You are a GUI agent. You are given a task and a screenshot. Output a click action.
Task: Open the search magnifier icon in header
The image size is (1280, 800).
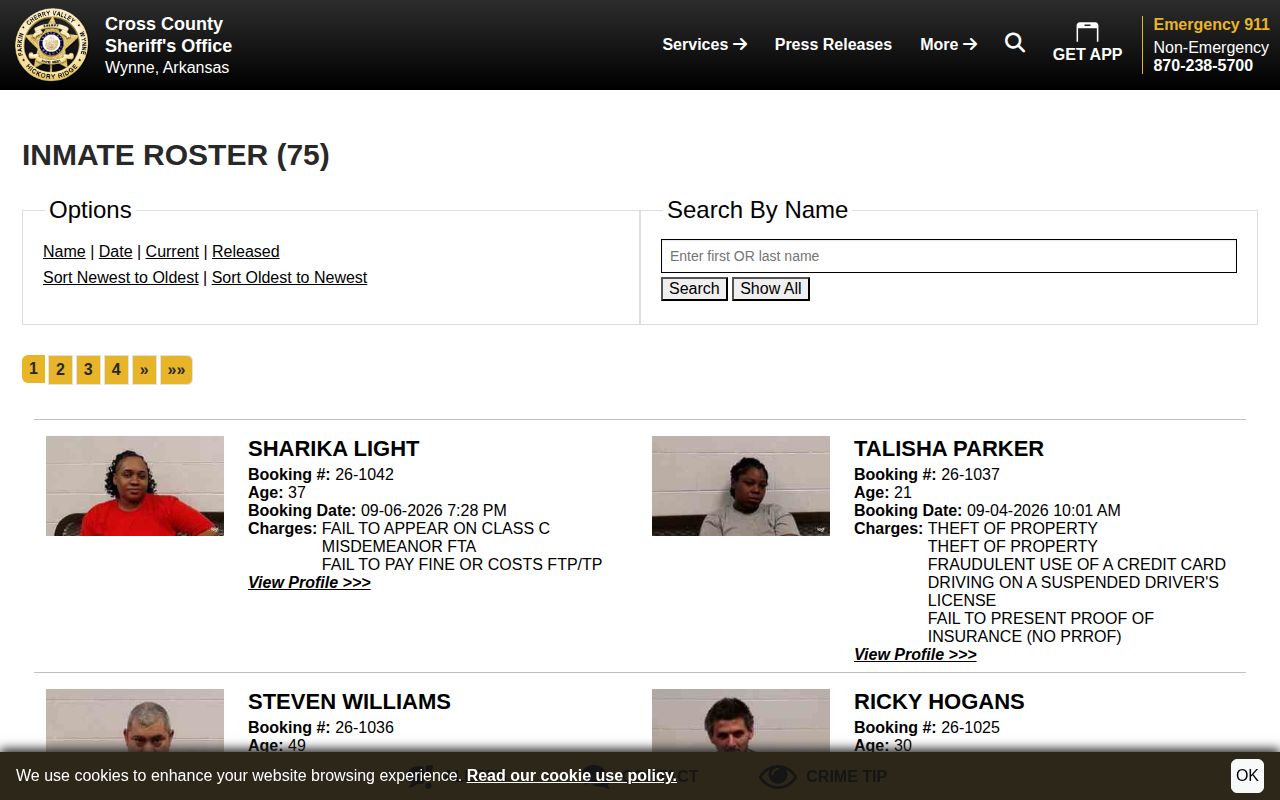[1015, 43]
